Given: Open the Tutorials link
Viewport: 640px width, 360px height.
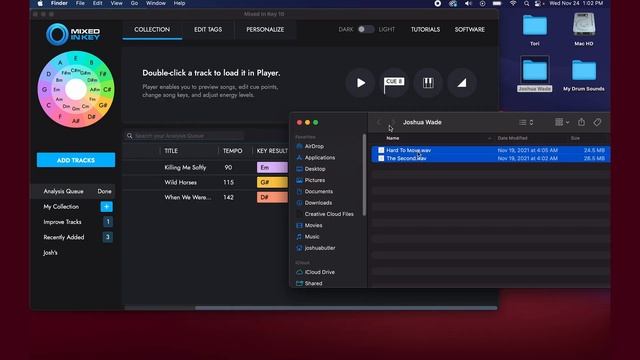Looking at the screenshot, I should tap(425, 29).
